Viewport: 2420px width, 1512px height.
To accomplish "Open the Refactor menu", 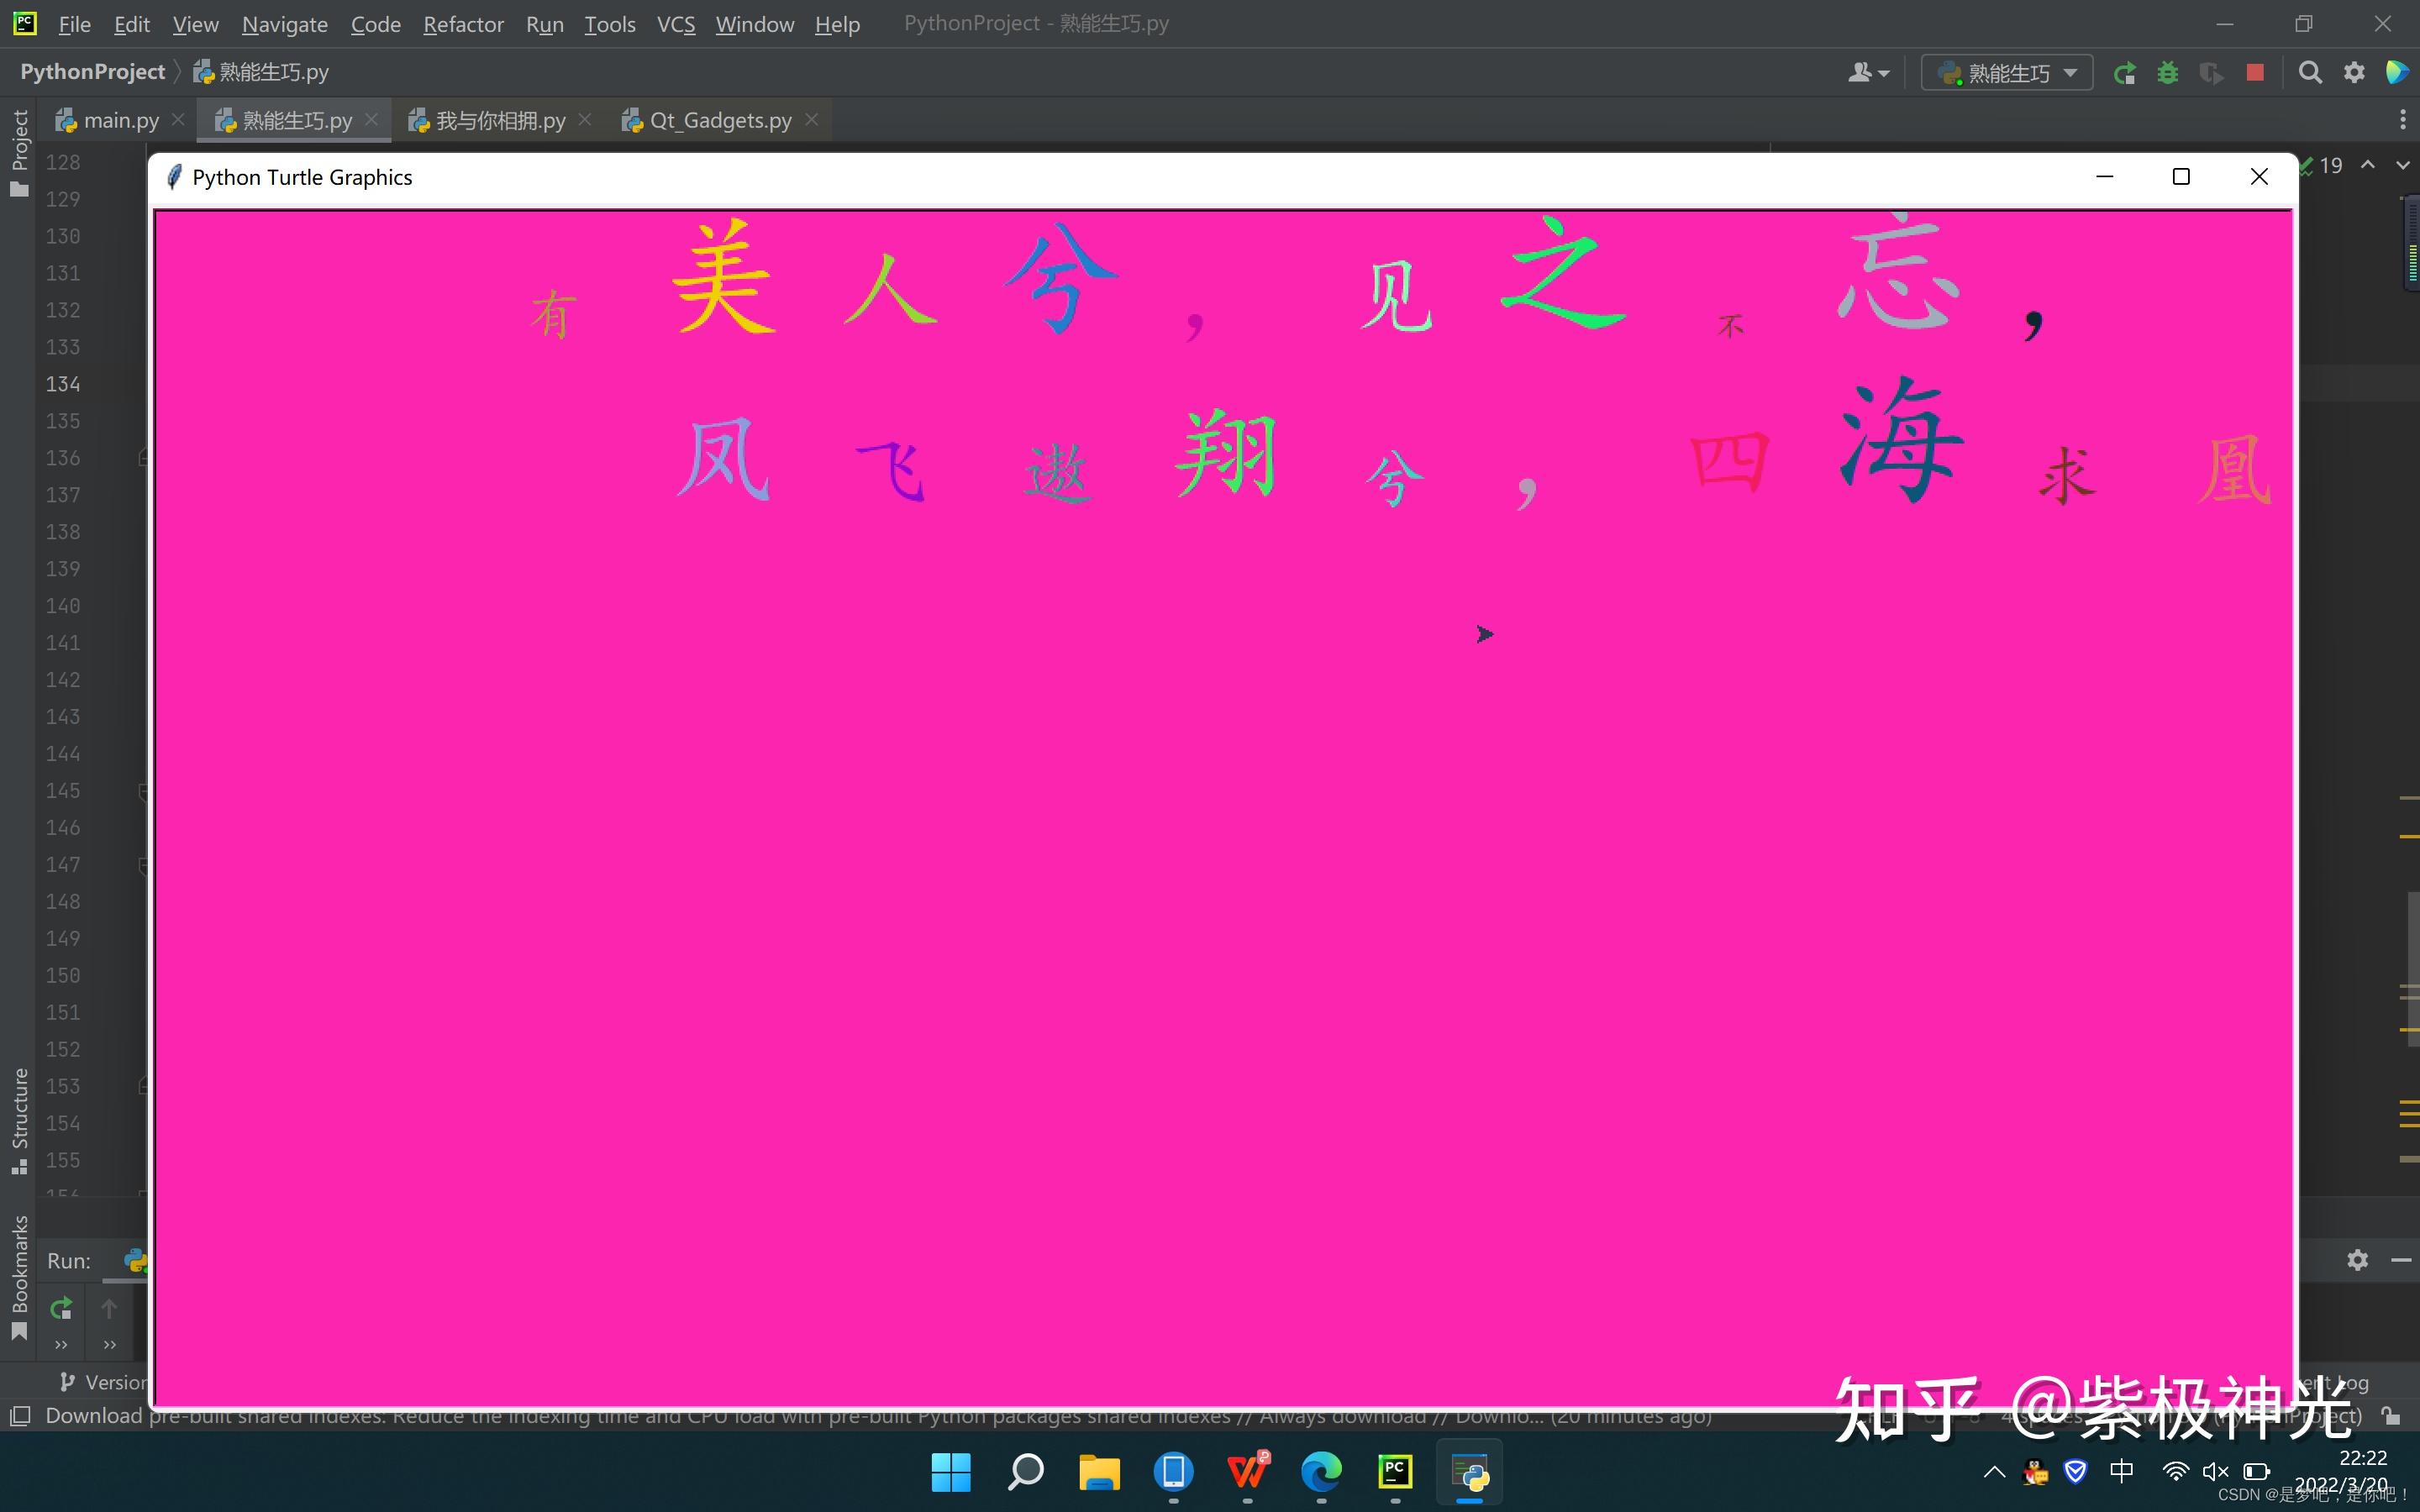I will coord(463,24).
